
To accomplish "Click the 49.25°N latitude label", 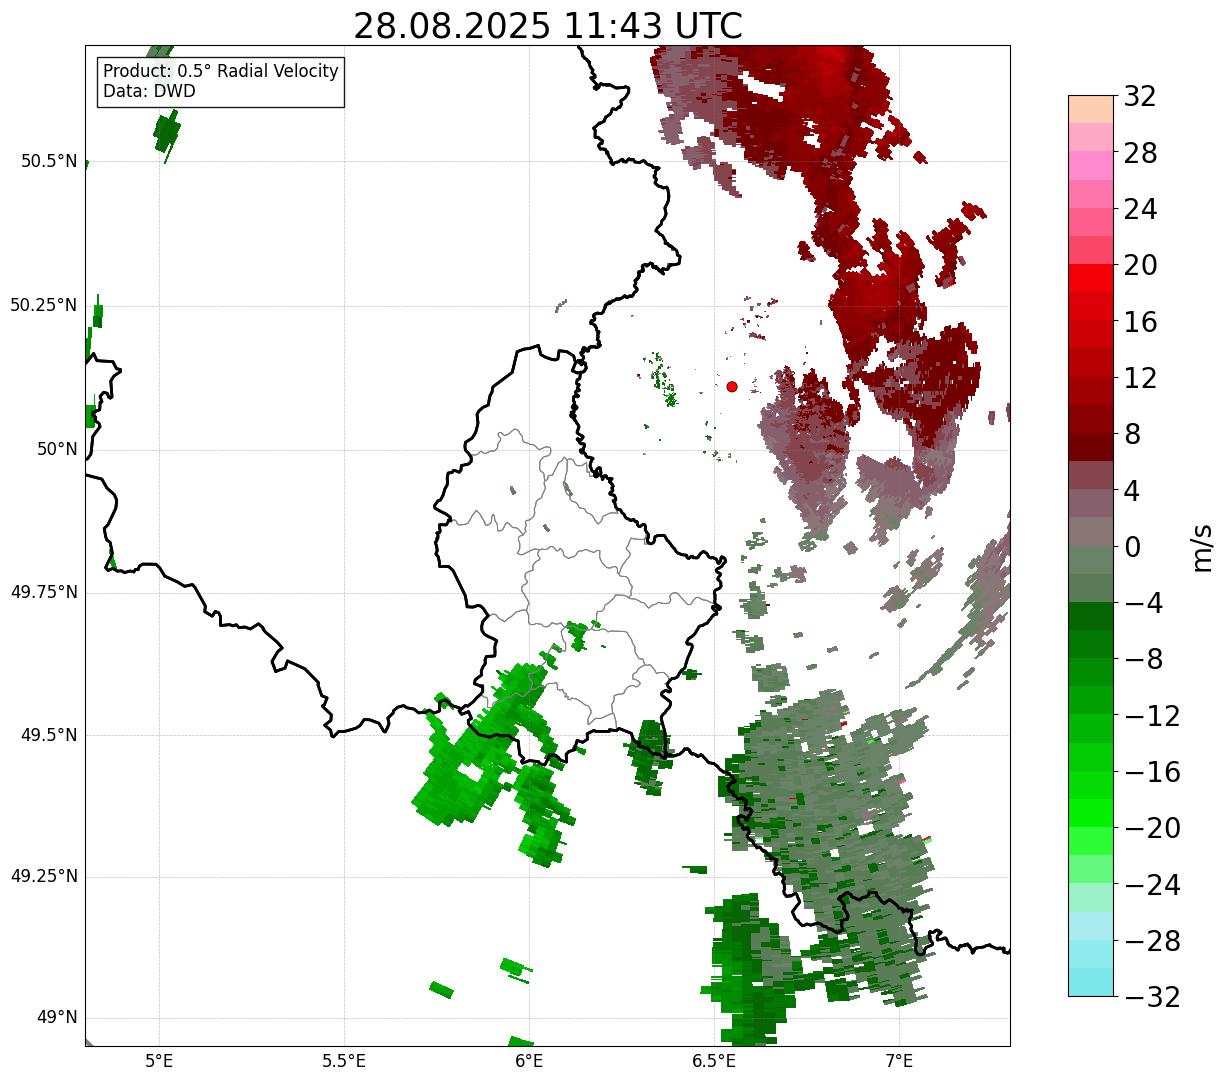I will 44,877.
